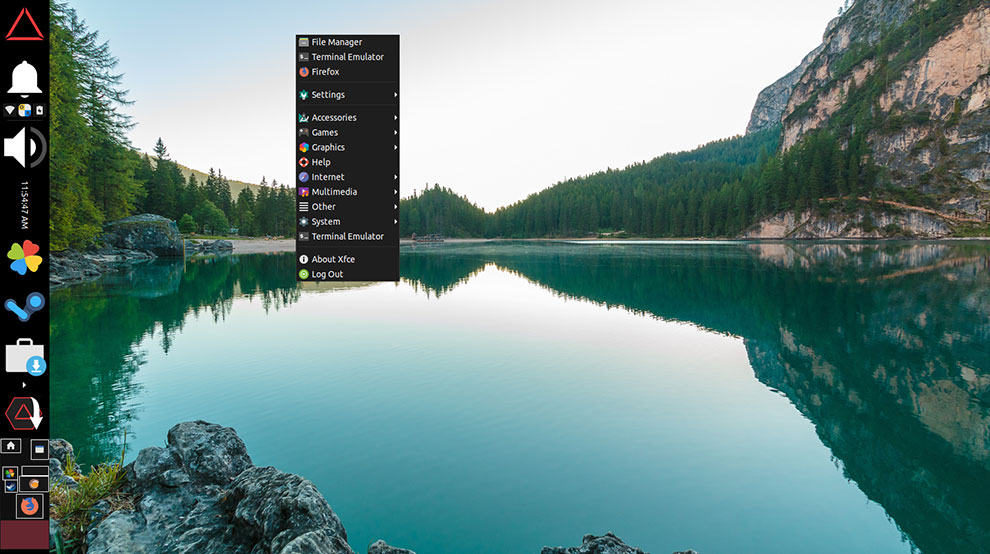Image resolution: width=990 pixels, height=554 pixels.
Task: Launch Steam from the panel
Action: pyautogui.click(x=25, y=307)
